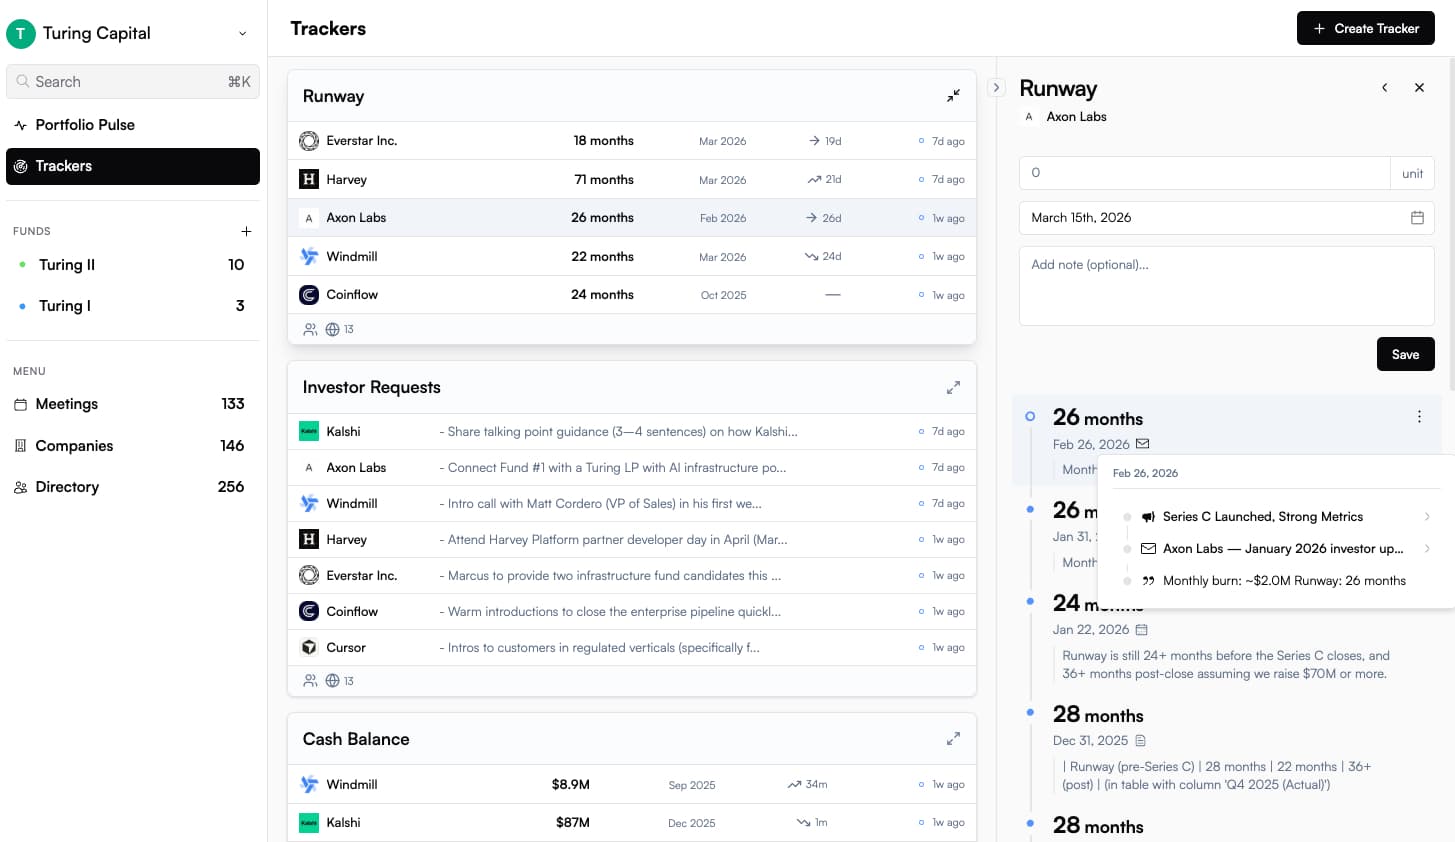
Task: Go to previous item in Runway panel
Action: (1384, 88)
